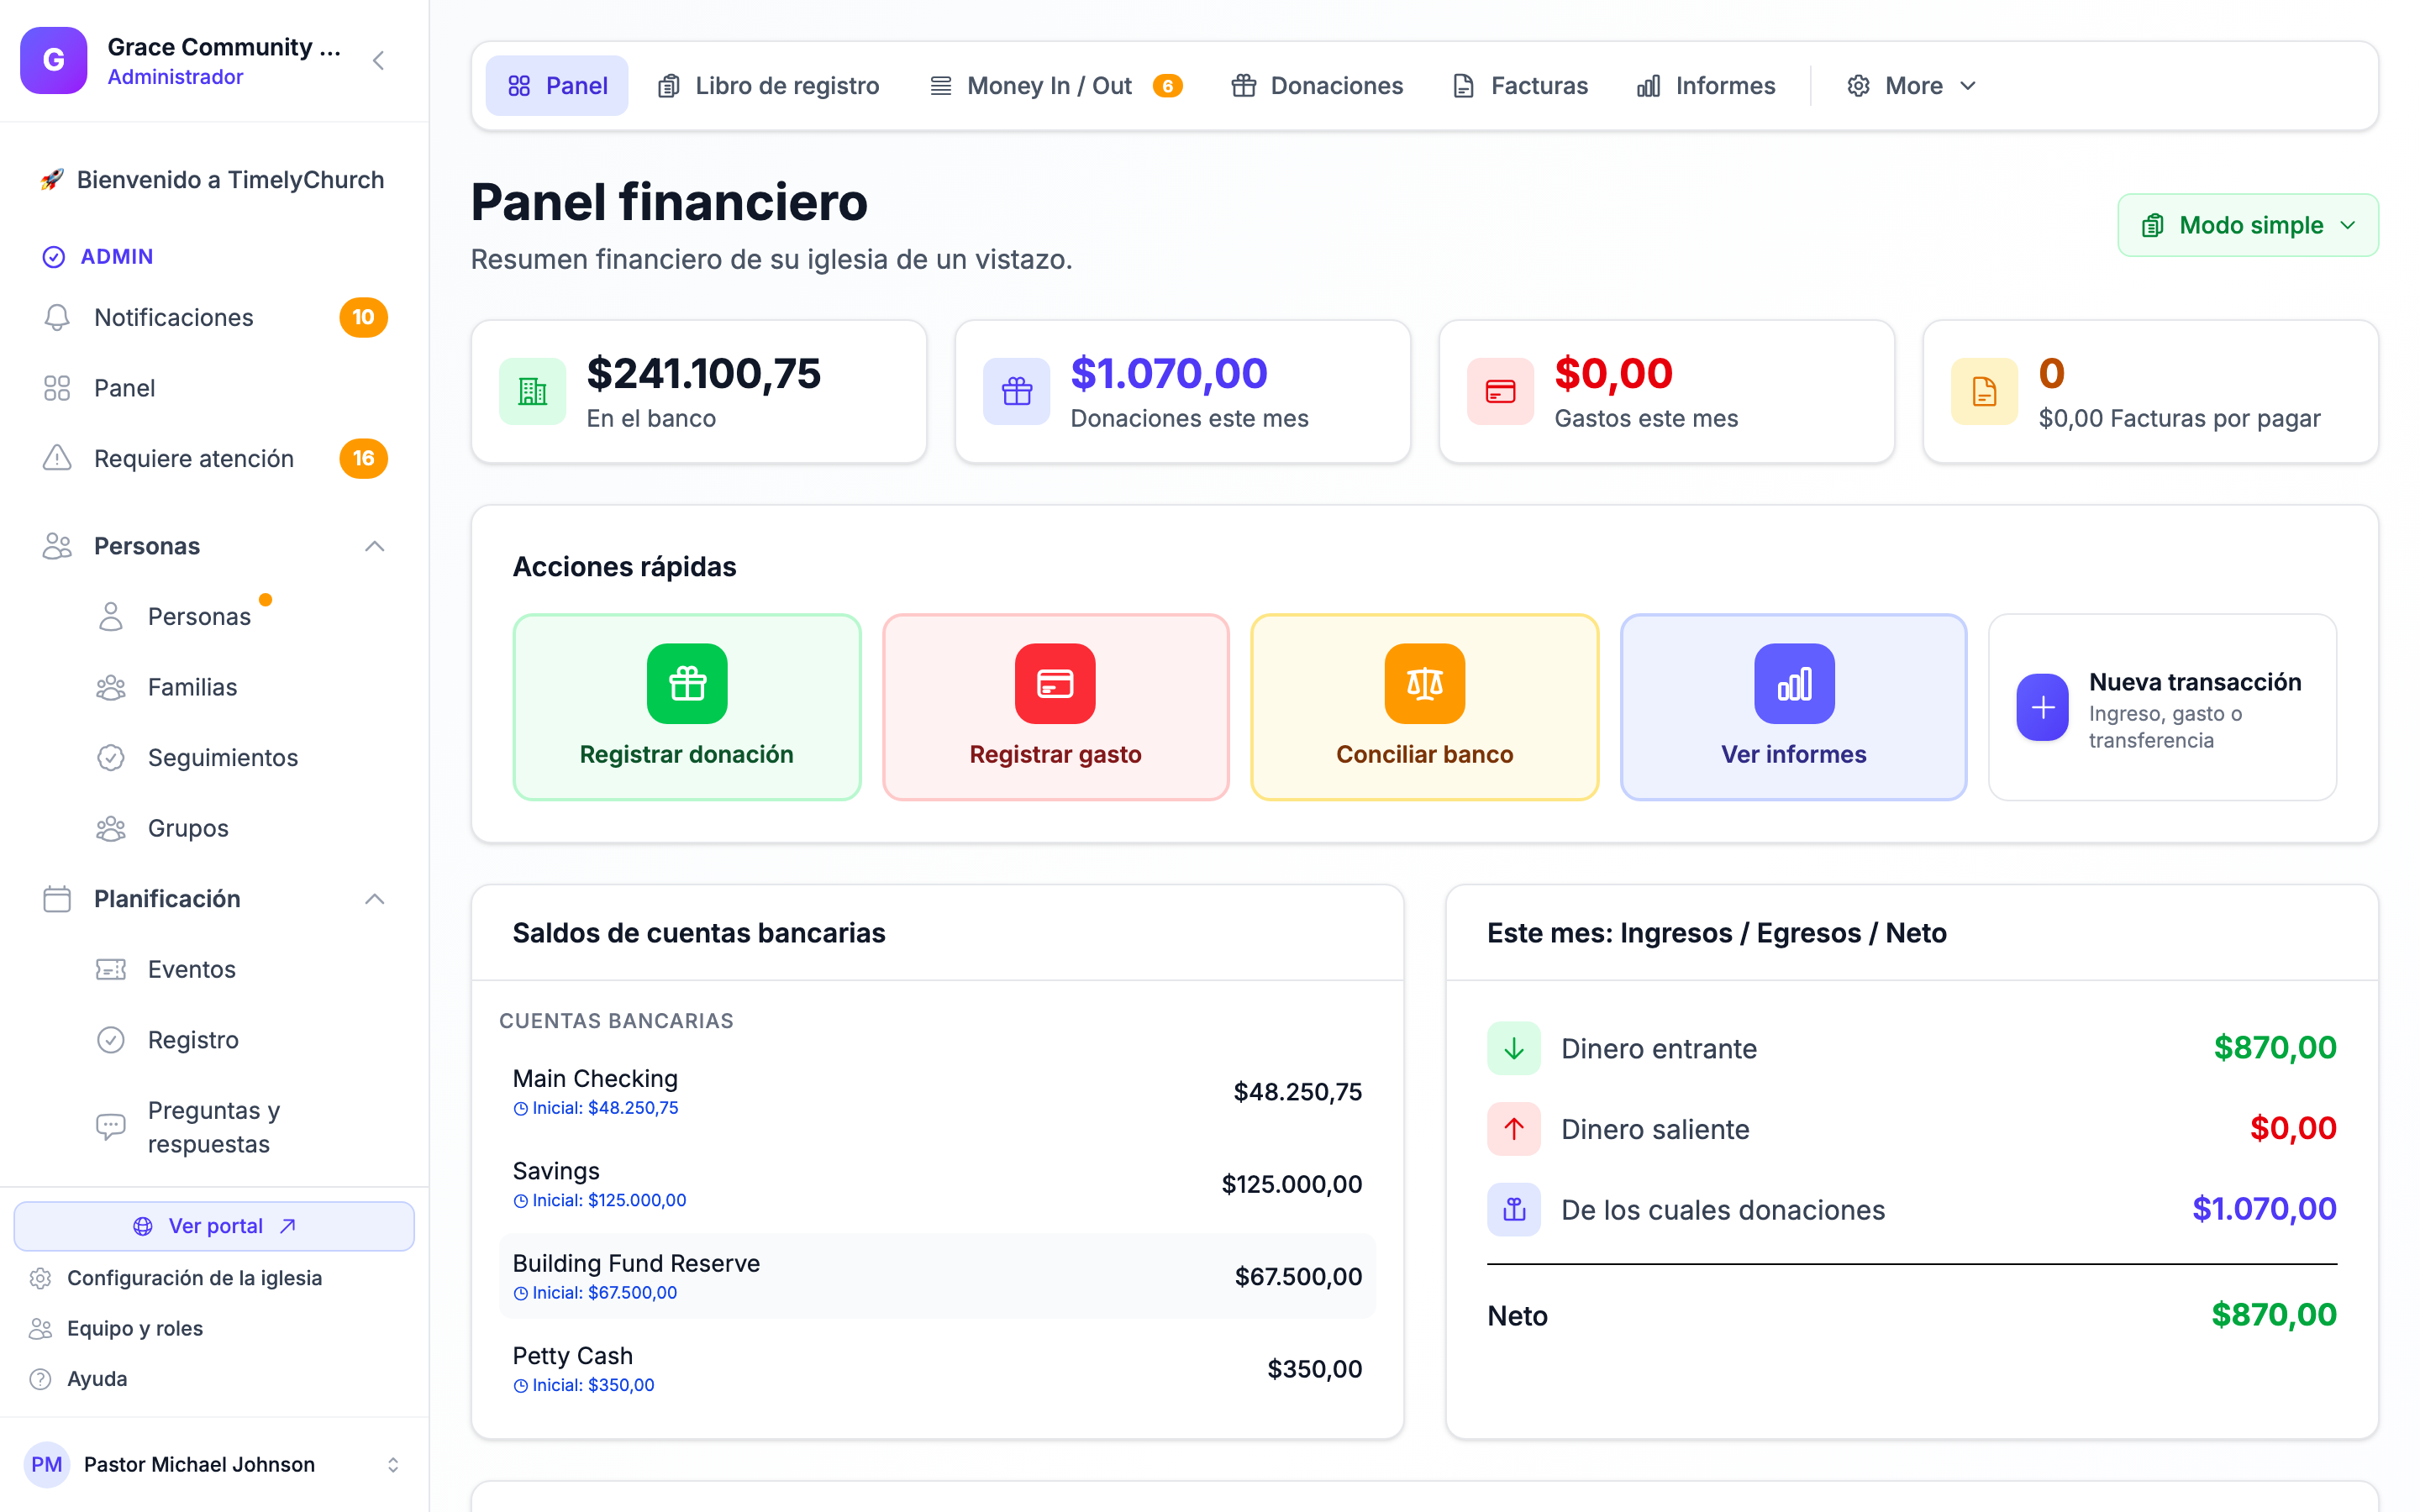Go to the Donaciones tab

point(1317,86)
